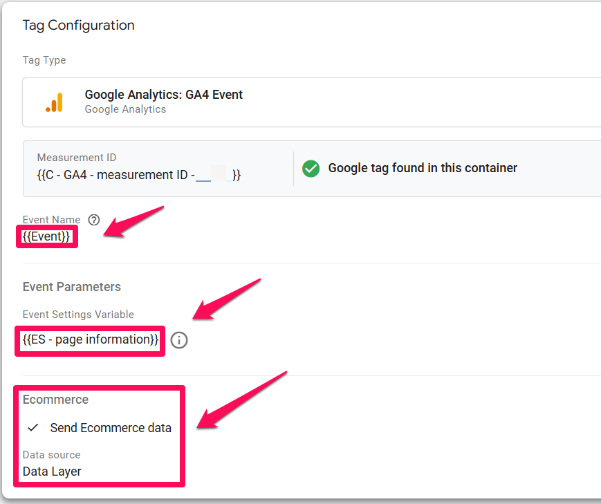Screen dimensions: 601x504
Task: Click the Tag Configuration heading
Action: point(79,25)
